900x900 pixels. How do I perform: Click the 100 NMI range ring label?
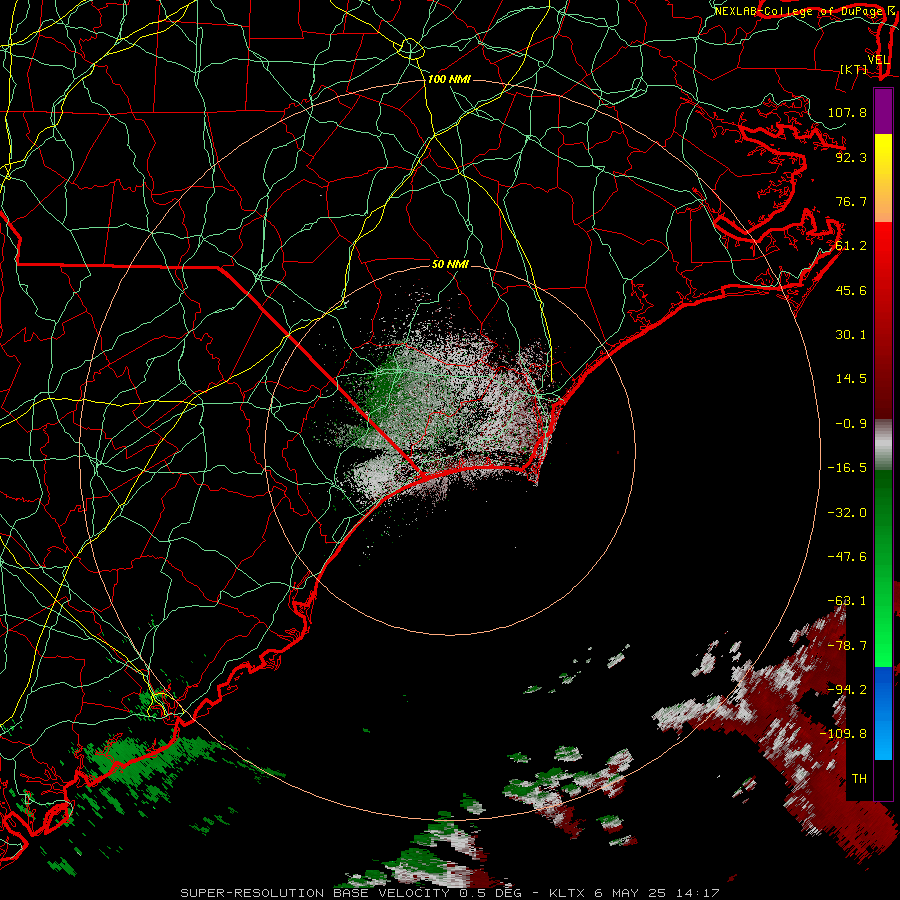click(449, 79)
